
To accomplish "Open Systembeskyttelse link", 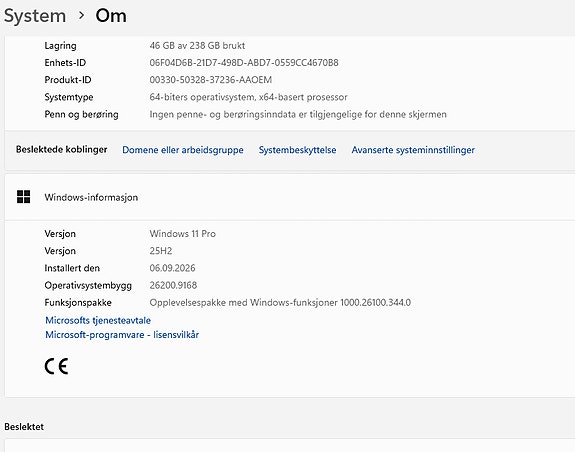I will click(x=297, y=150).
